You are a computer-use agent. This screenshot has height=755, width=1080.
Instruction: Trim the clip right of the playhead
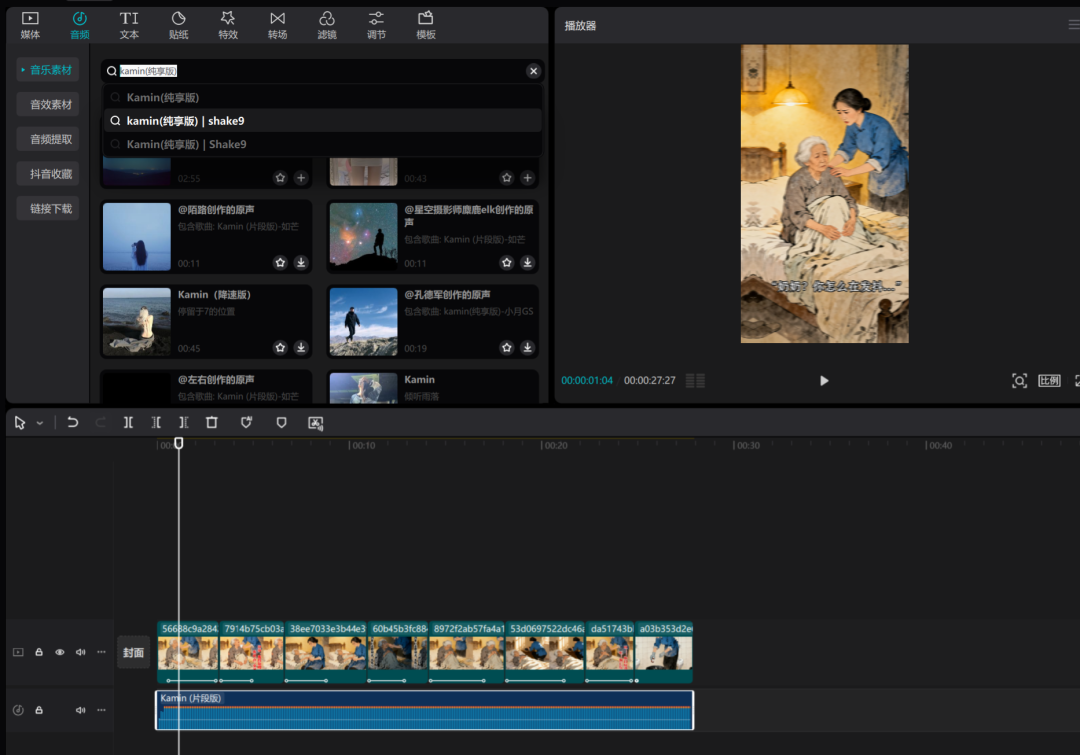click(184, 422)
